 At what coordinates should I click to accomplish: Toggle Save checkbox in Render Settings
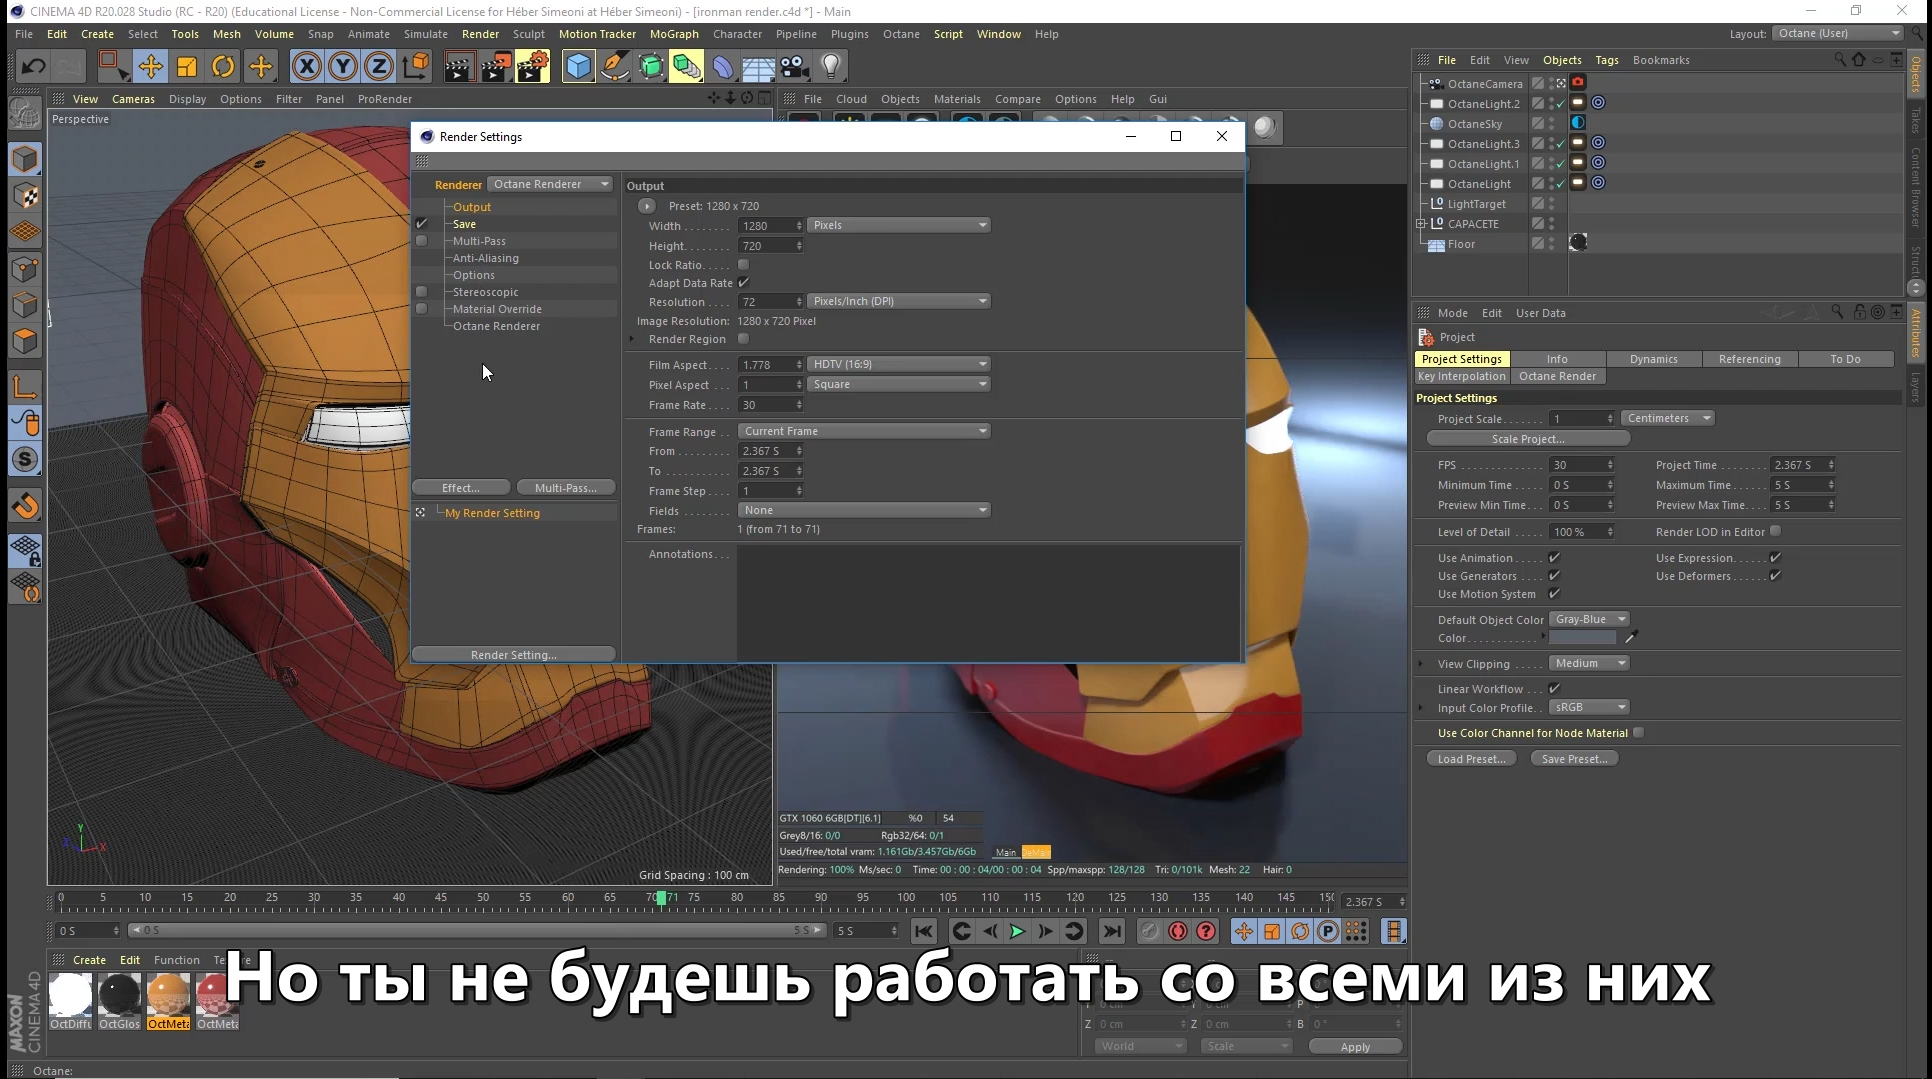pyautogui.click(x=421, y=224)
